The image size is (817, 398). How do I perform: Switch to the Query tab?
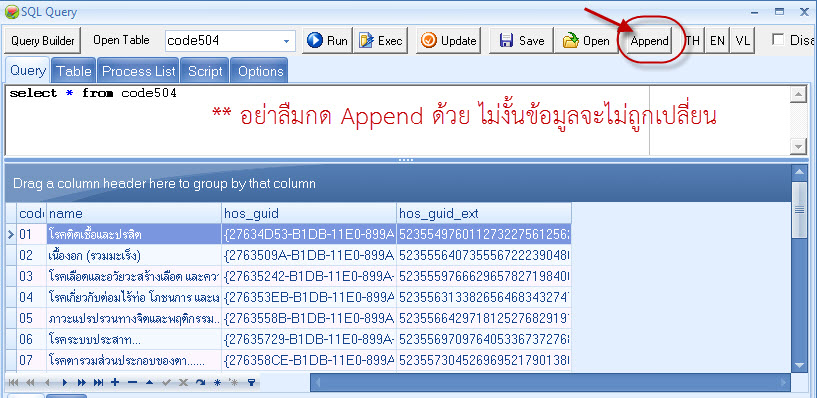click(28, 71)
